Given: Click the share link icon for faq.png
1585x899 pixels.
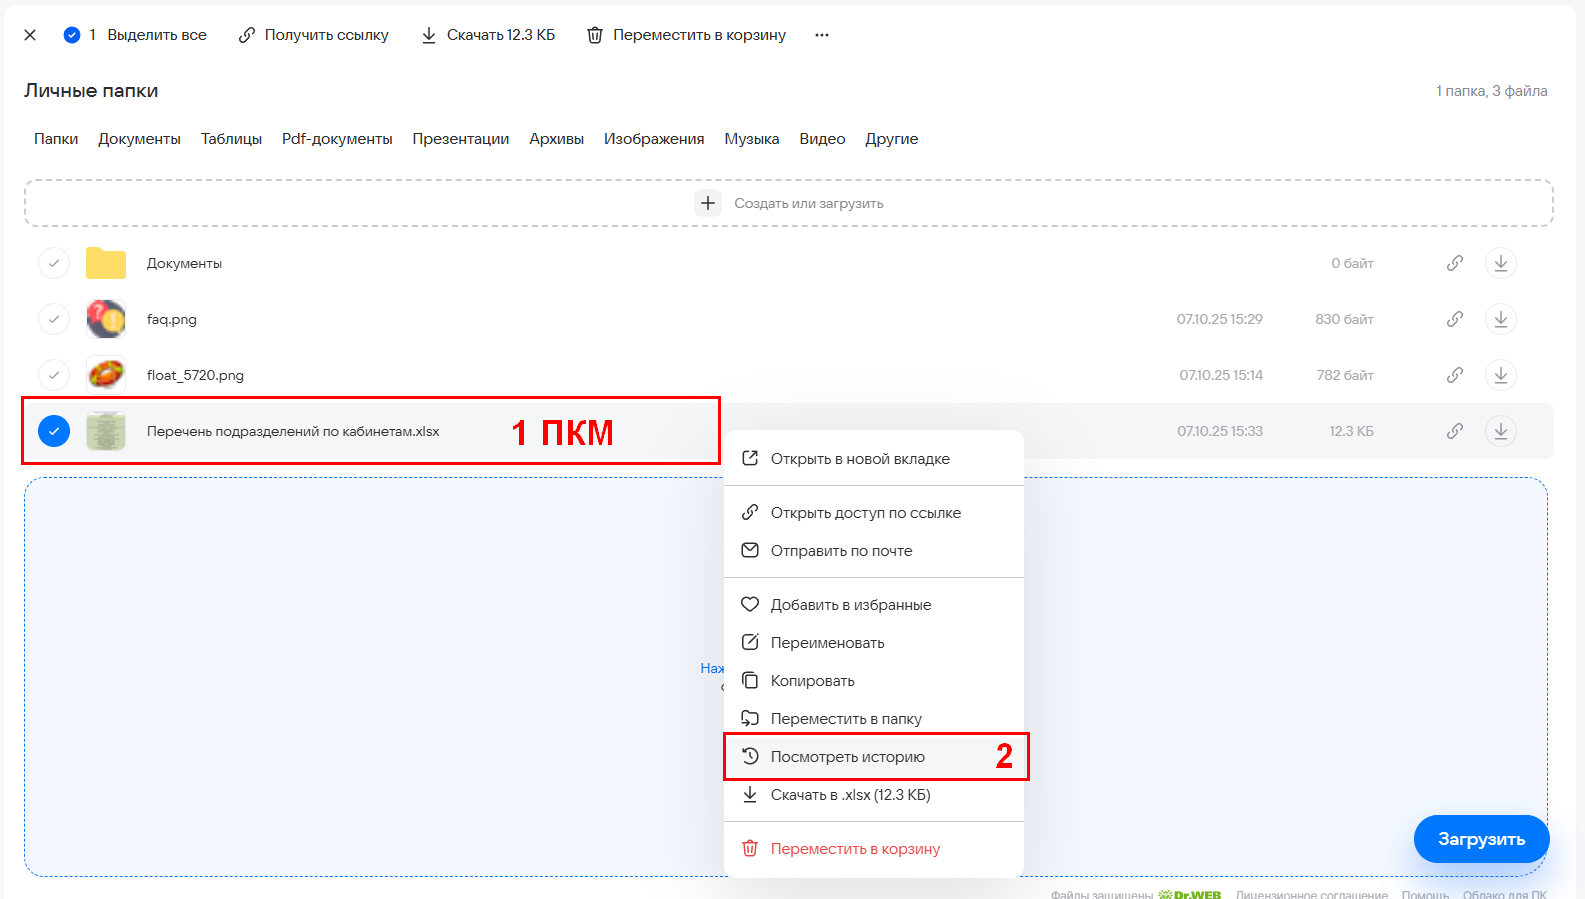Looking at the screenshot, I should (x=1455, y=319).
